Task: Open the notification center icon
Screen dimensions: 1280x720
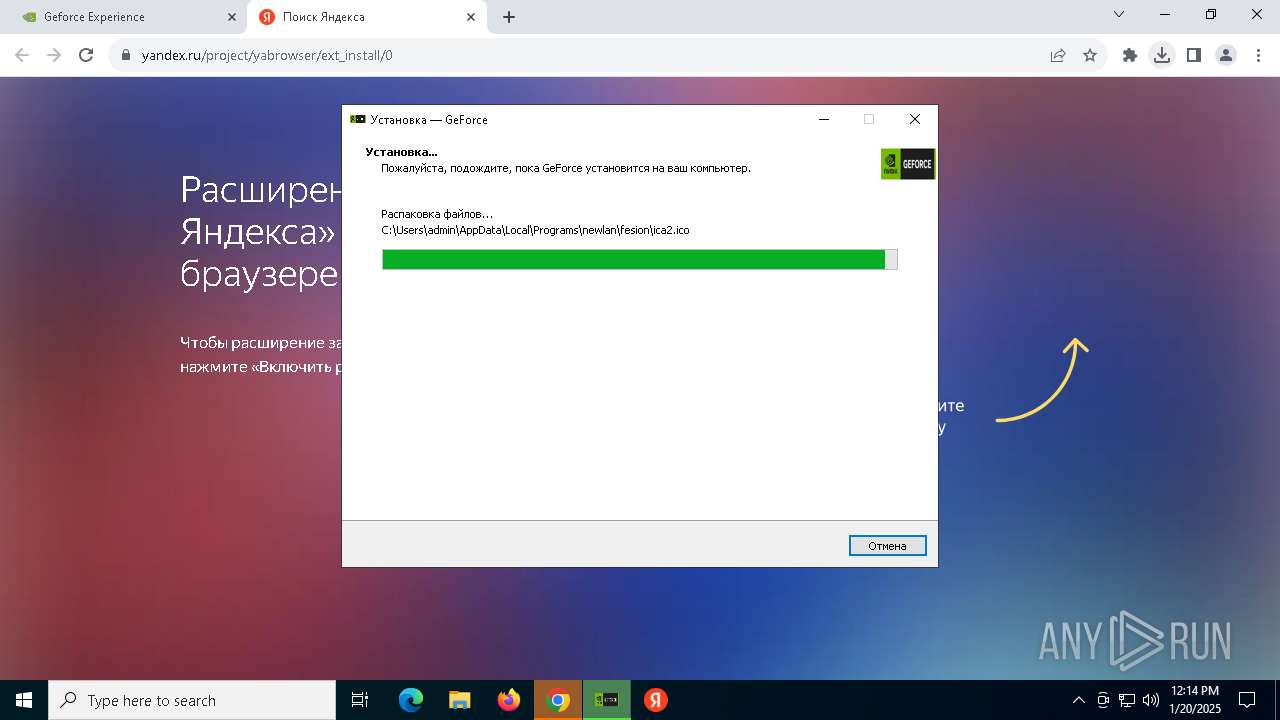Action: (x=1248, y=700)
